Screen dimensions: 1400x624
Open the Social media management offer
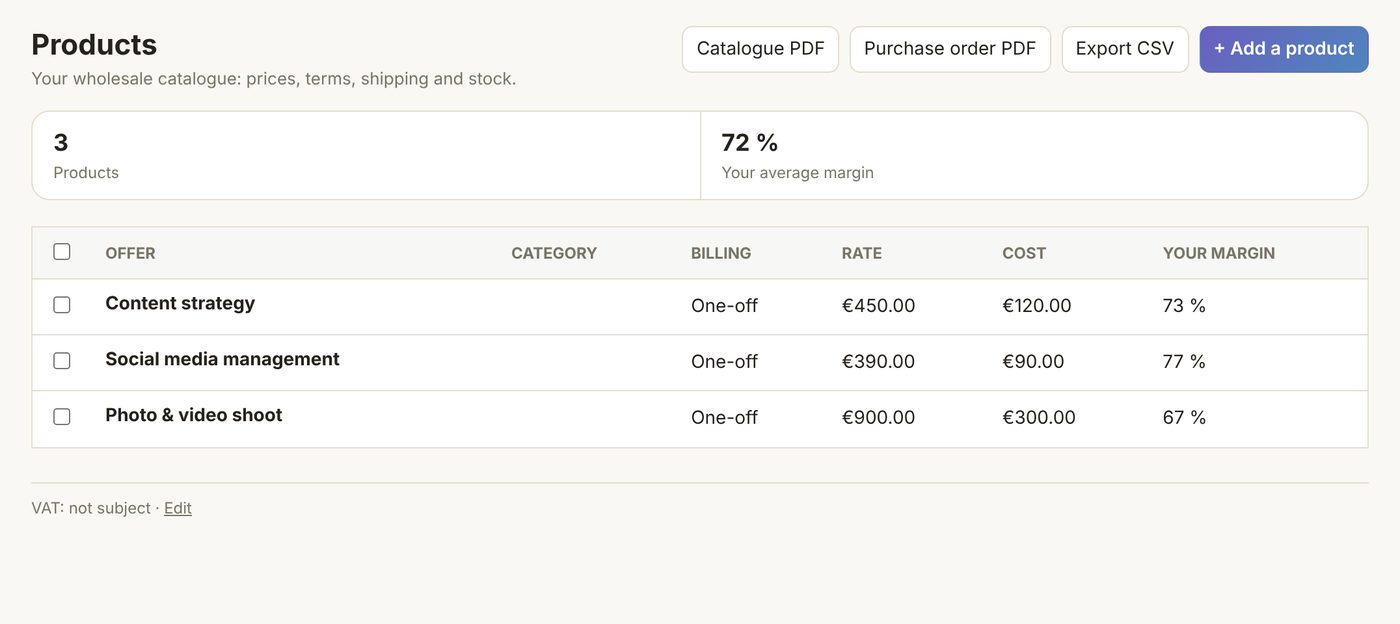coord(222,359)
